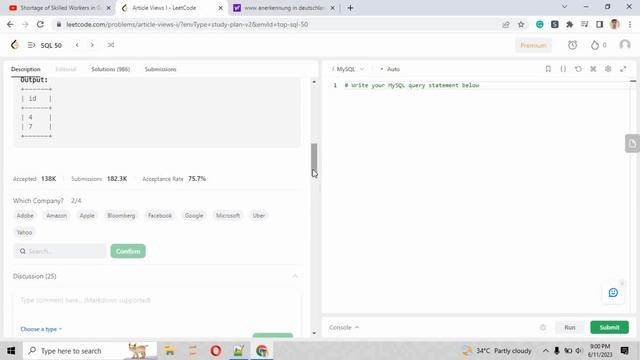Select the Yahoo company tag
The width and height of the screenshot is (640, 360).
(24, 232)
